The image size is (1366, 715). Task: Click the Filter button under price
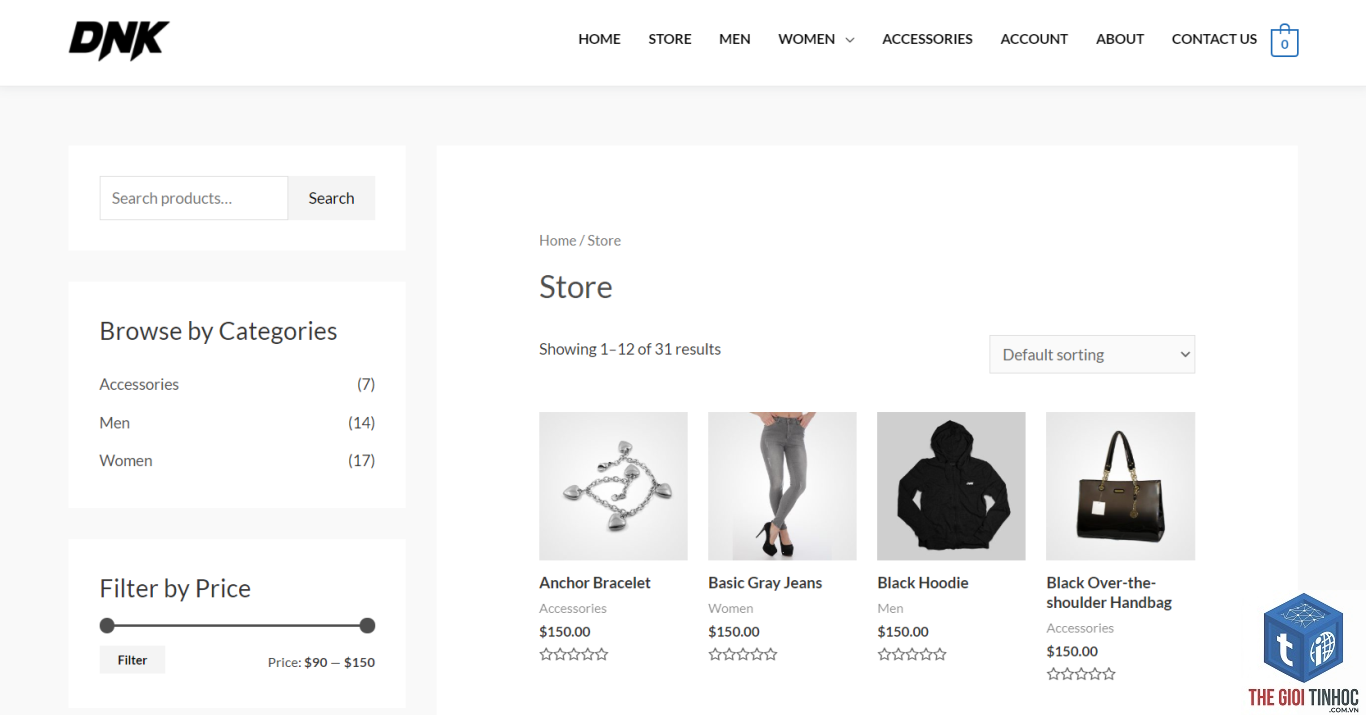tap(132, 660)
